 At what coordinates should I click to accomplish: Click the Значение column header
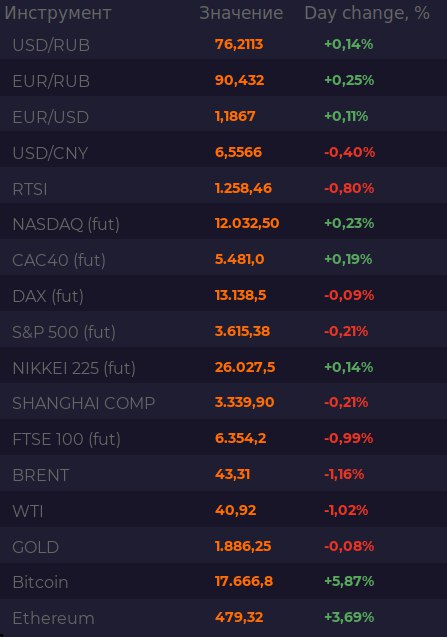click(x=241, y=13)
